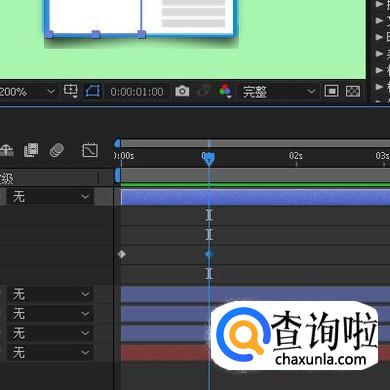Select the blue keyframe at the playhead
Screen dimensions: 390x390
209,254
